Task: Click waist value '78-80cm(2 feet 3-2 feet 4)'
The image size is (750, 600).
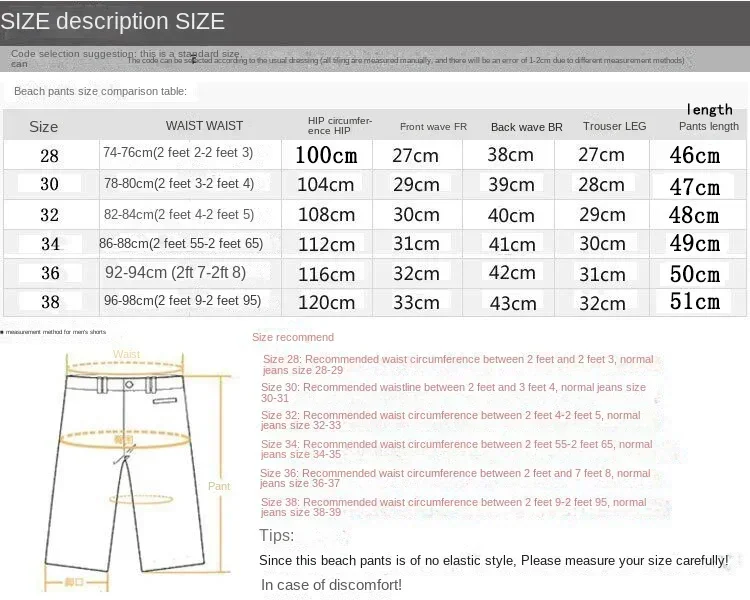Action: [179, 184]
